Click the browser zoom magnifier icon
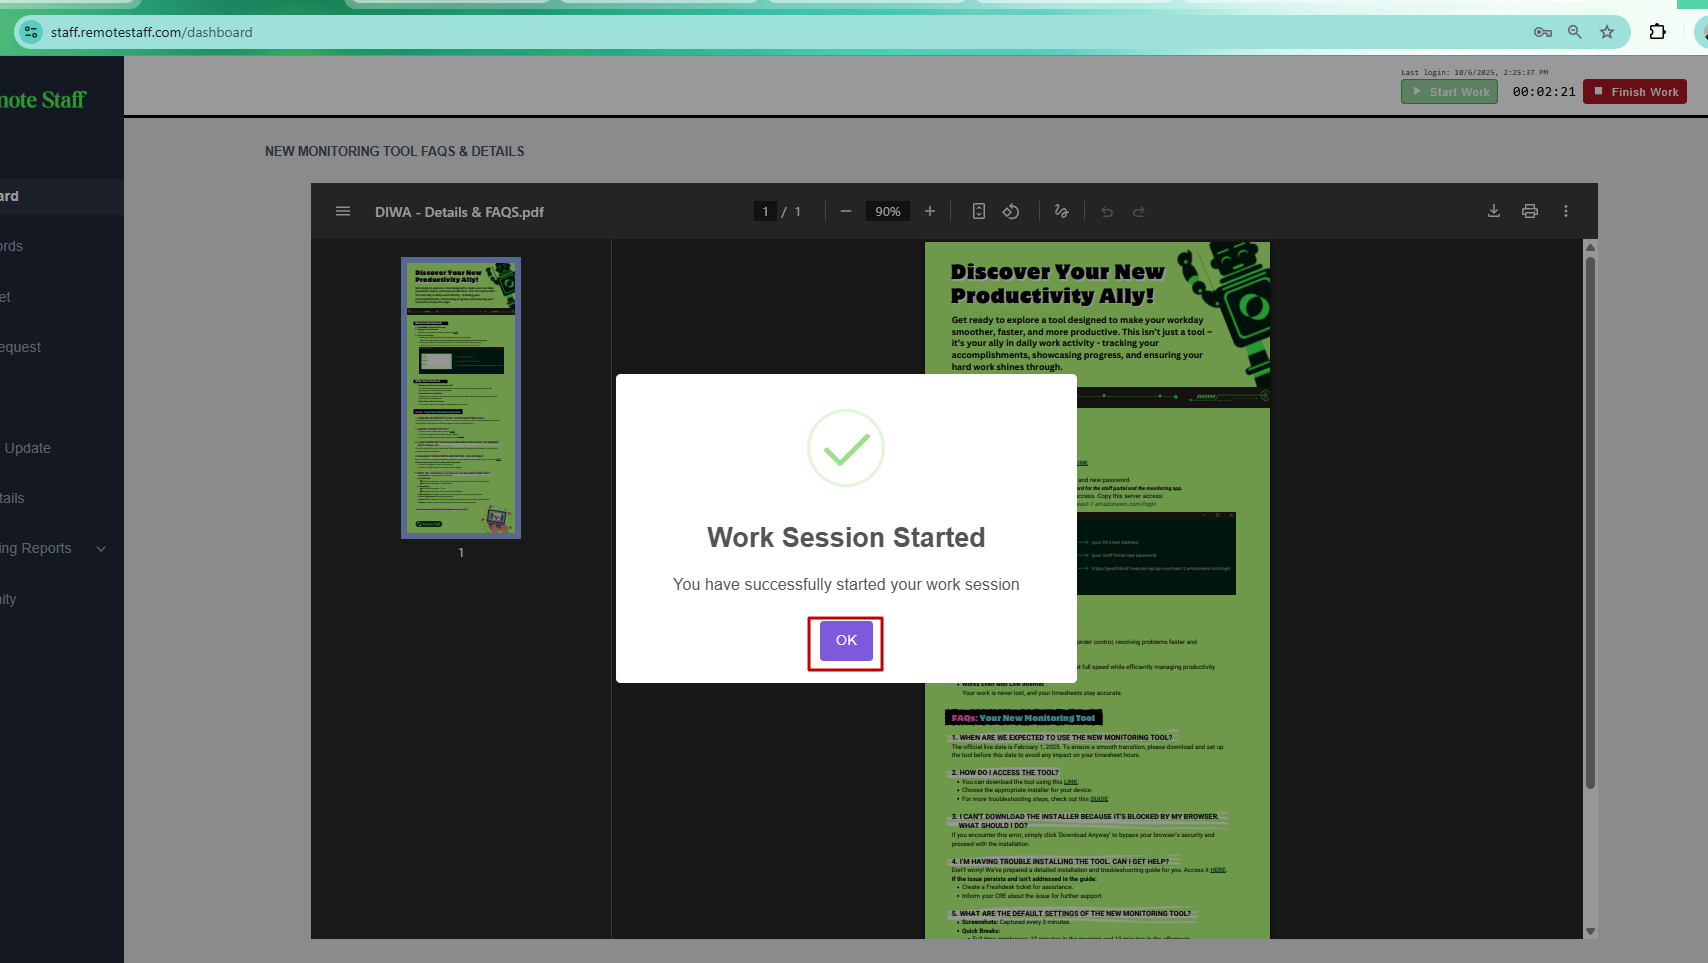1708x963 pixels. click(x=1575, y=32)
